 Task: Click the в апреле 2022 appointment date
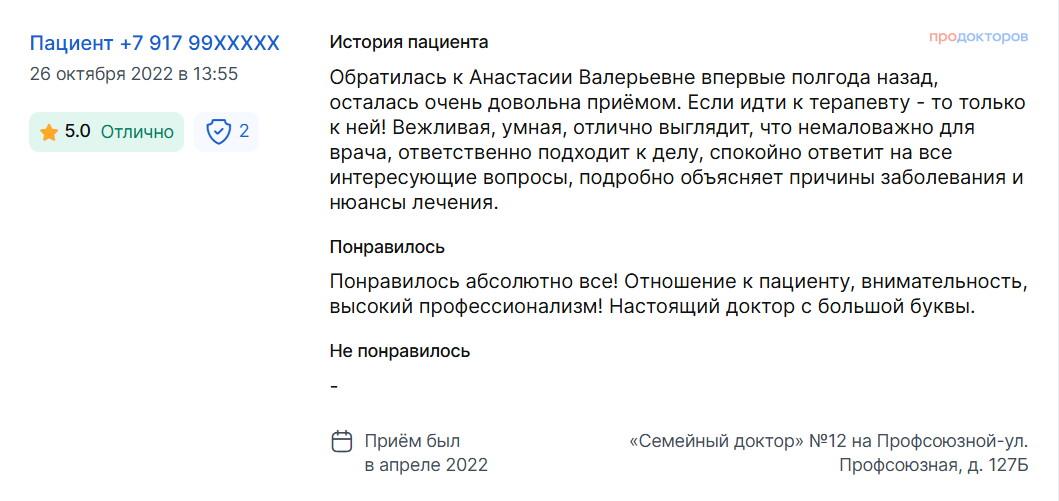(x=426, y=465)
